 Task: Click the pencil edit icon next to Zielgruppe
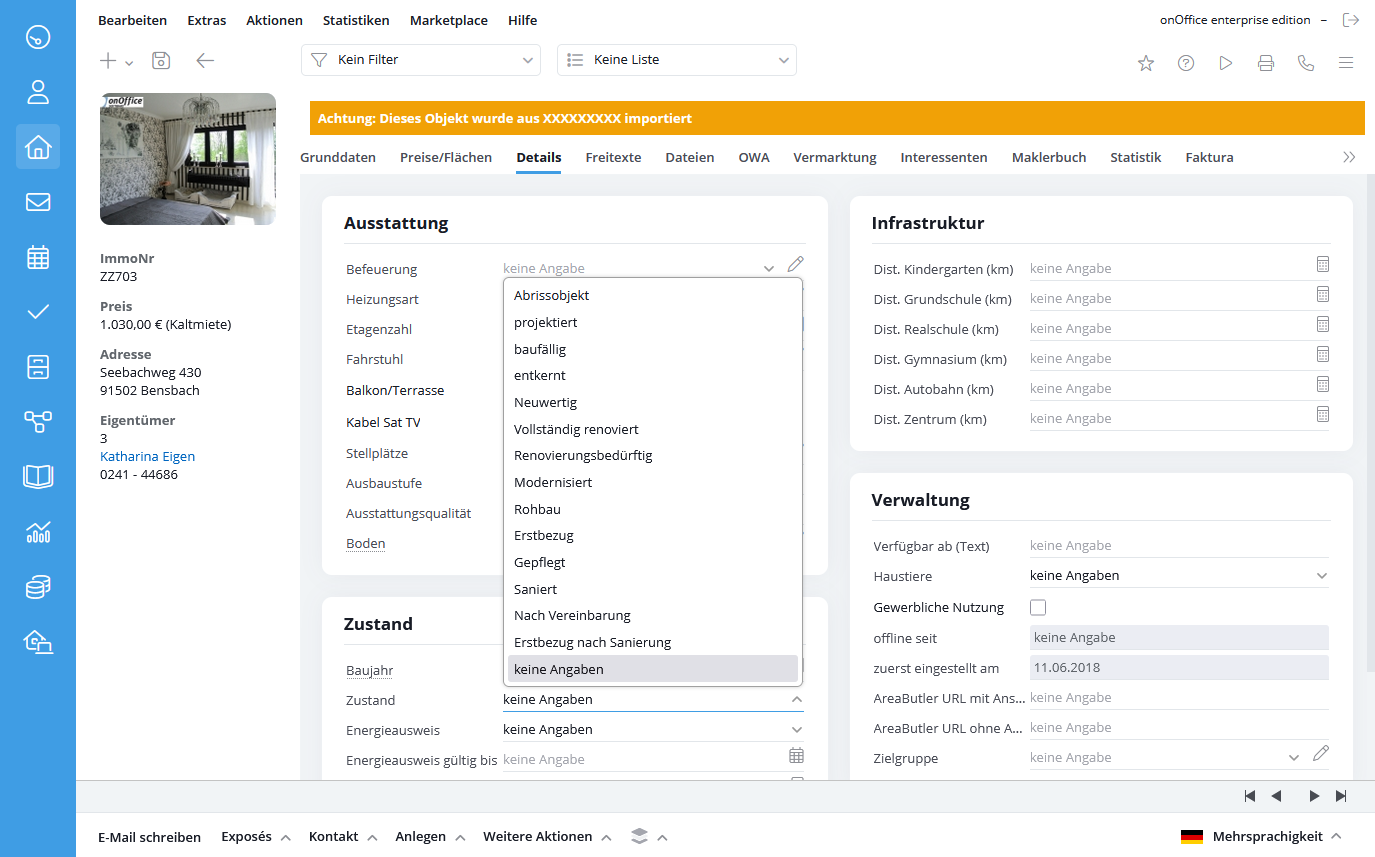pyautogui.click(x=1321, y=753)
